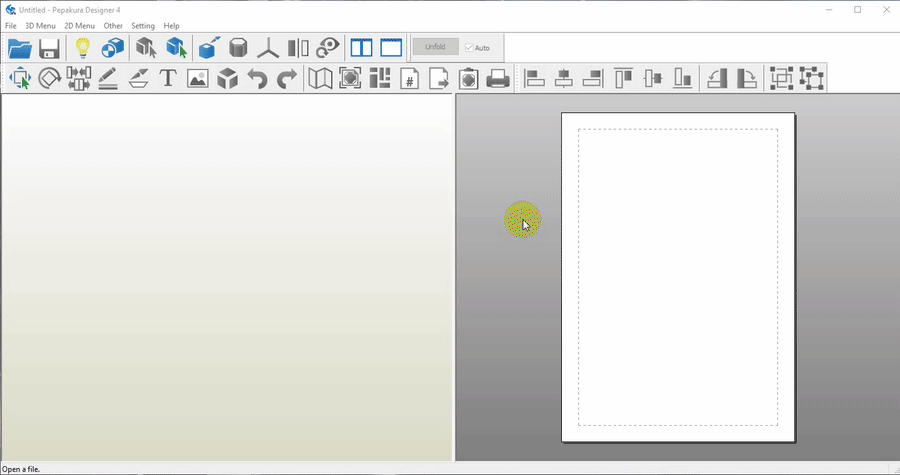The image size is (900, 475).
Task: Open the Help menu
Action: [x=171, y=26]
